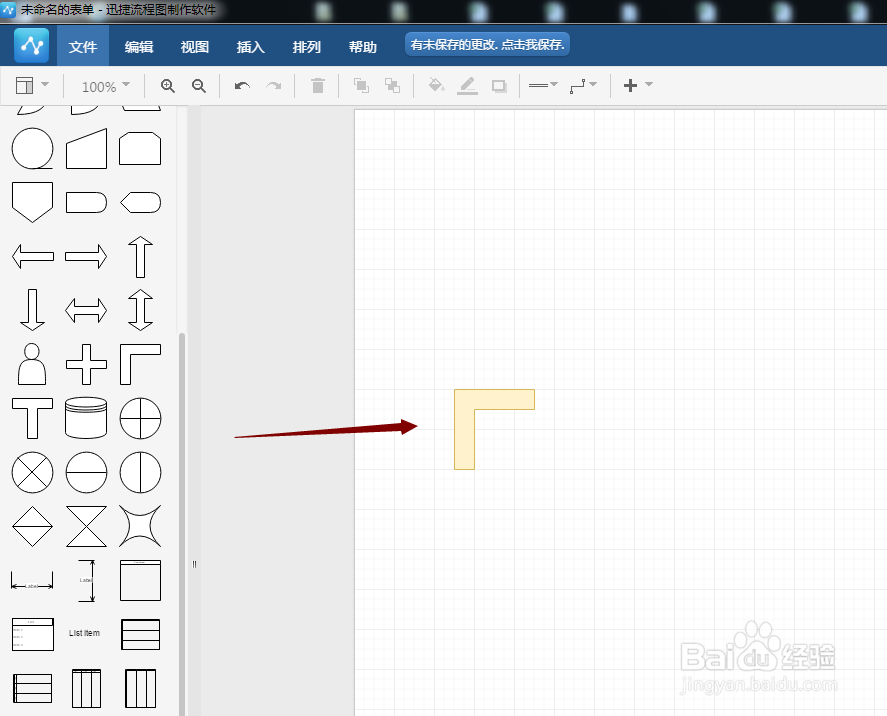The image size is (887, 716).
Task: Select the delay rounded-right shape
Action: click(87, 202)
